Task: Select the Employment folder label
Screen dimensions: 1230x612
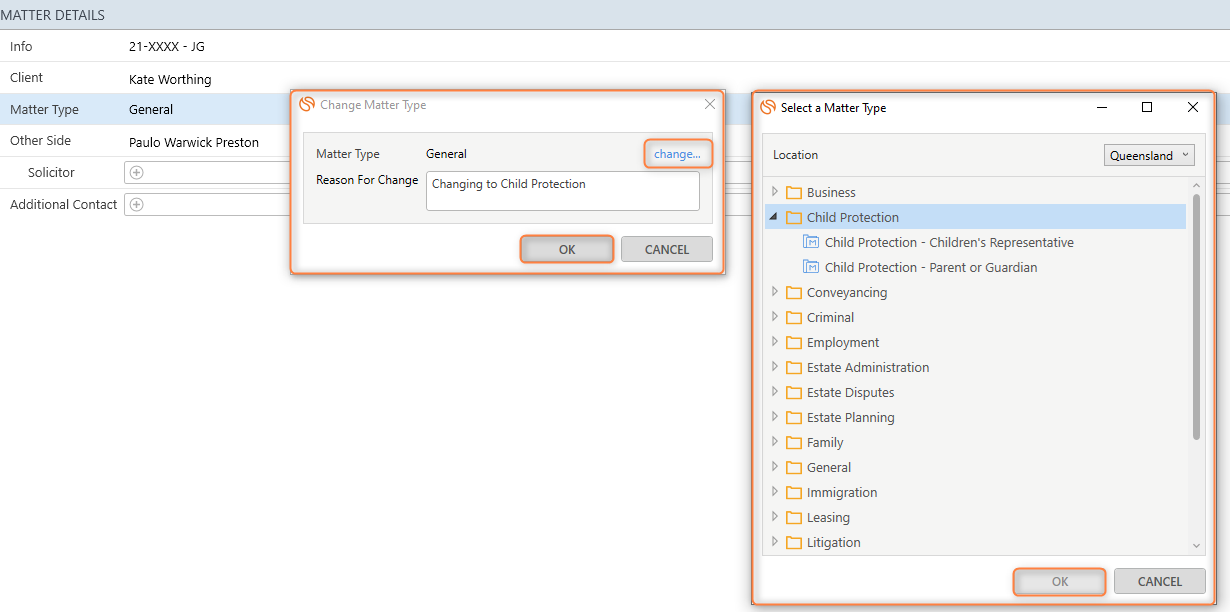Action: point(843,342)
